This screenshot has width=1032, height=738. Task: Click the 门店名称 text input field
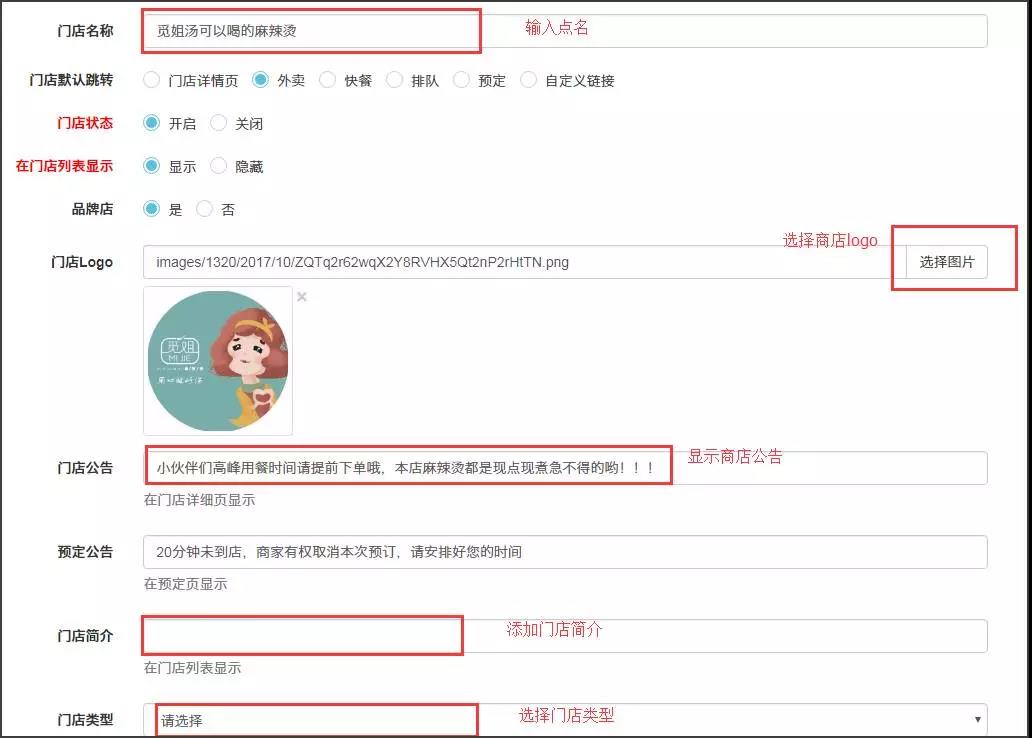click(565, 31)
